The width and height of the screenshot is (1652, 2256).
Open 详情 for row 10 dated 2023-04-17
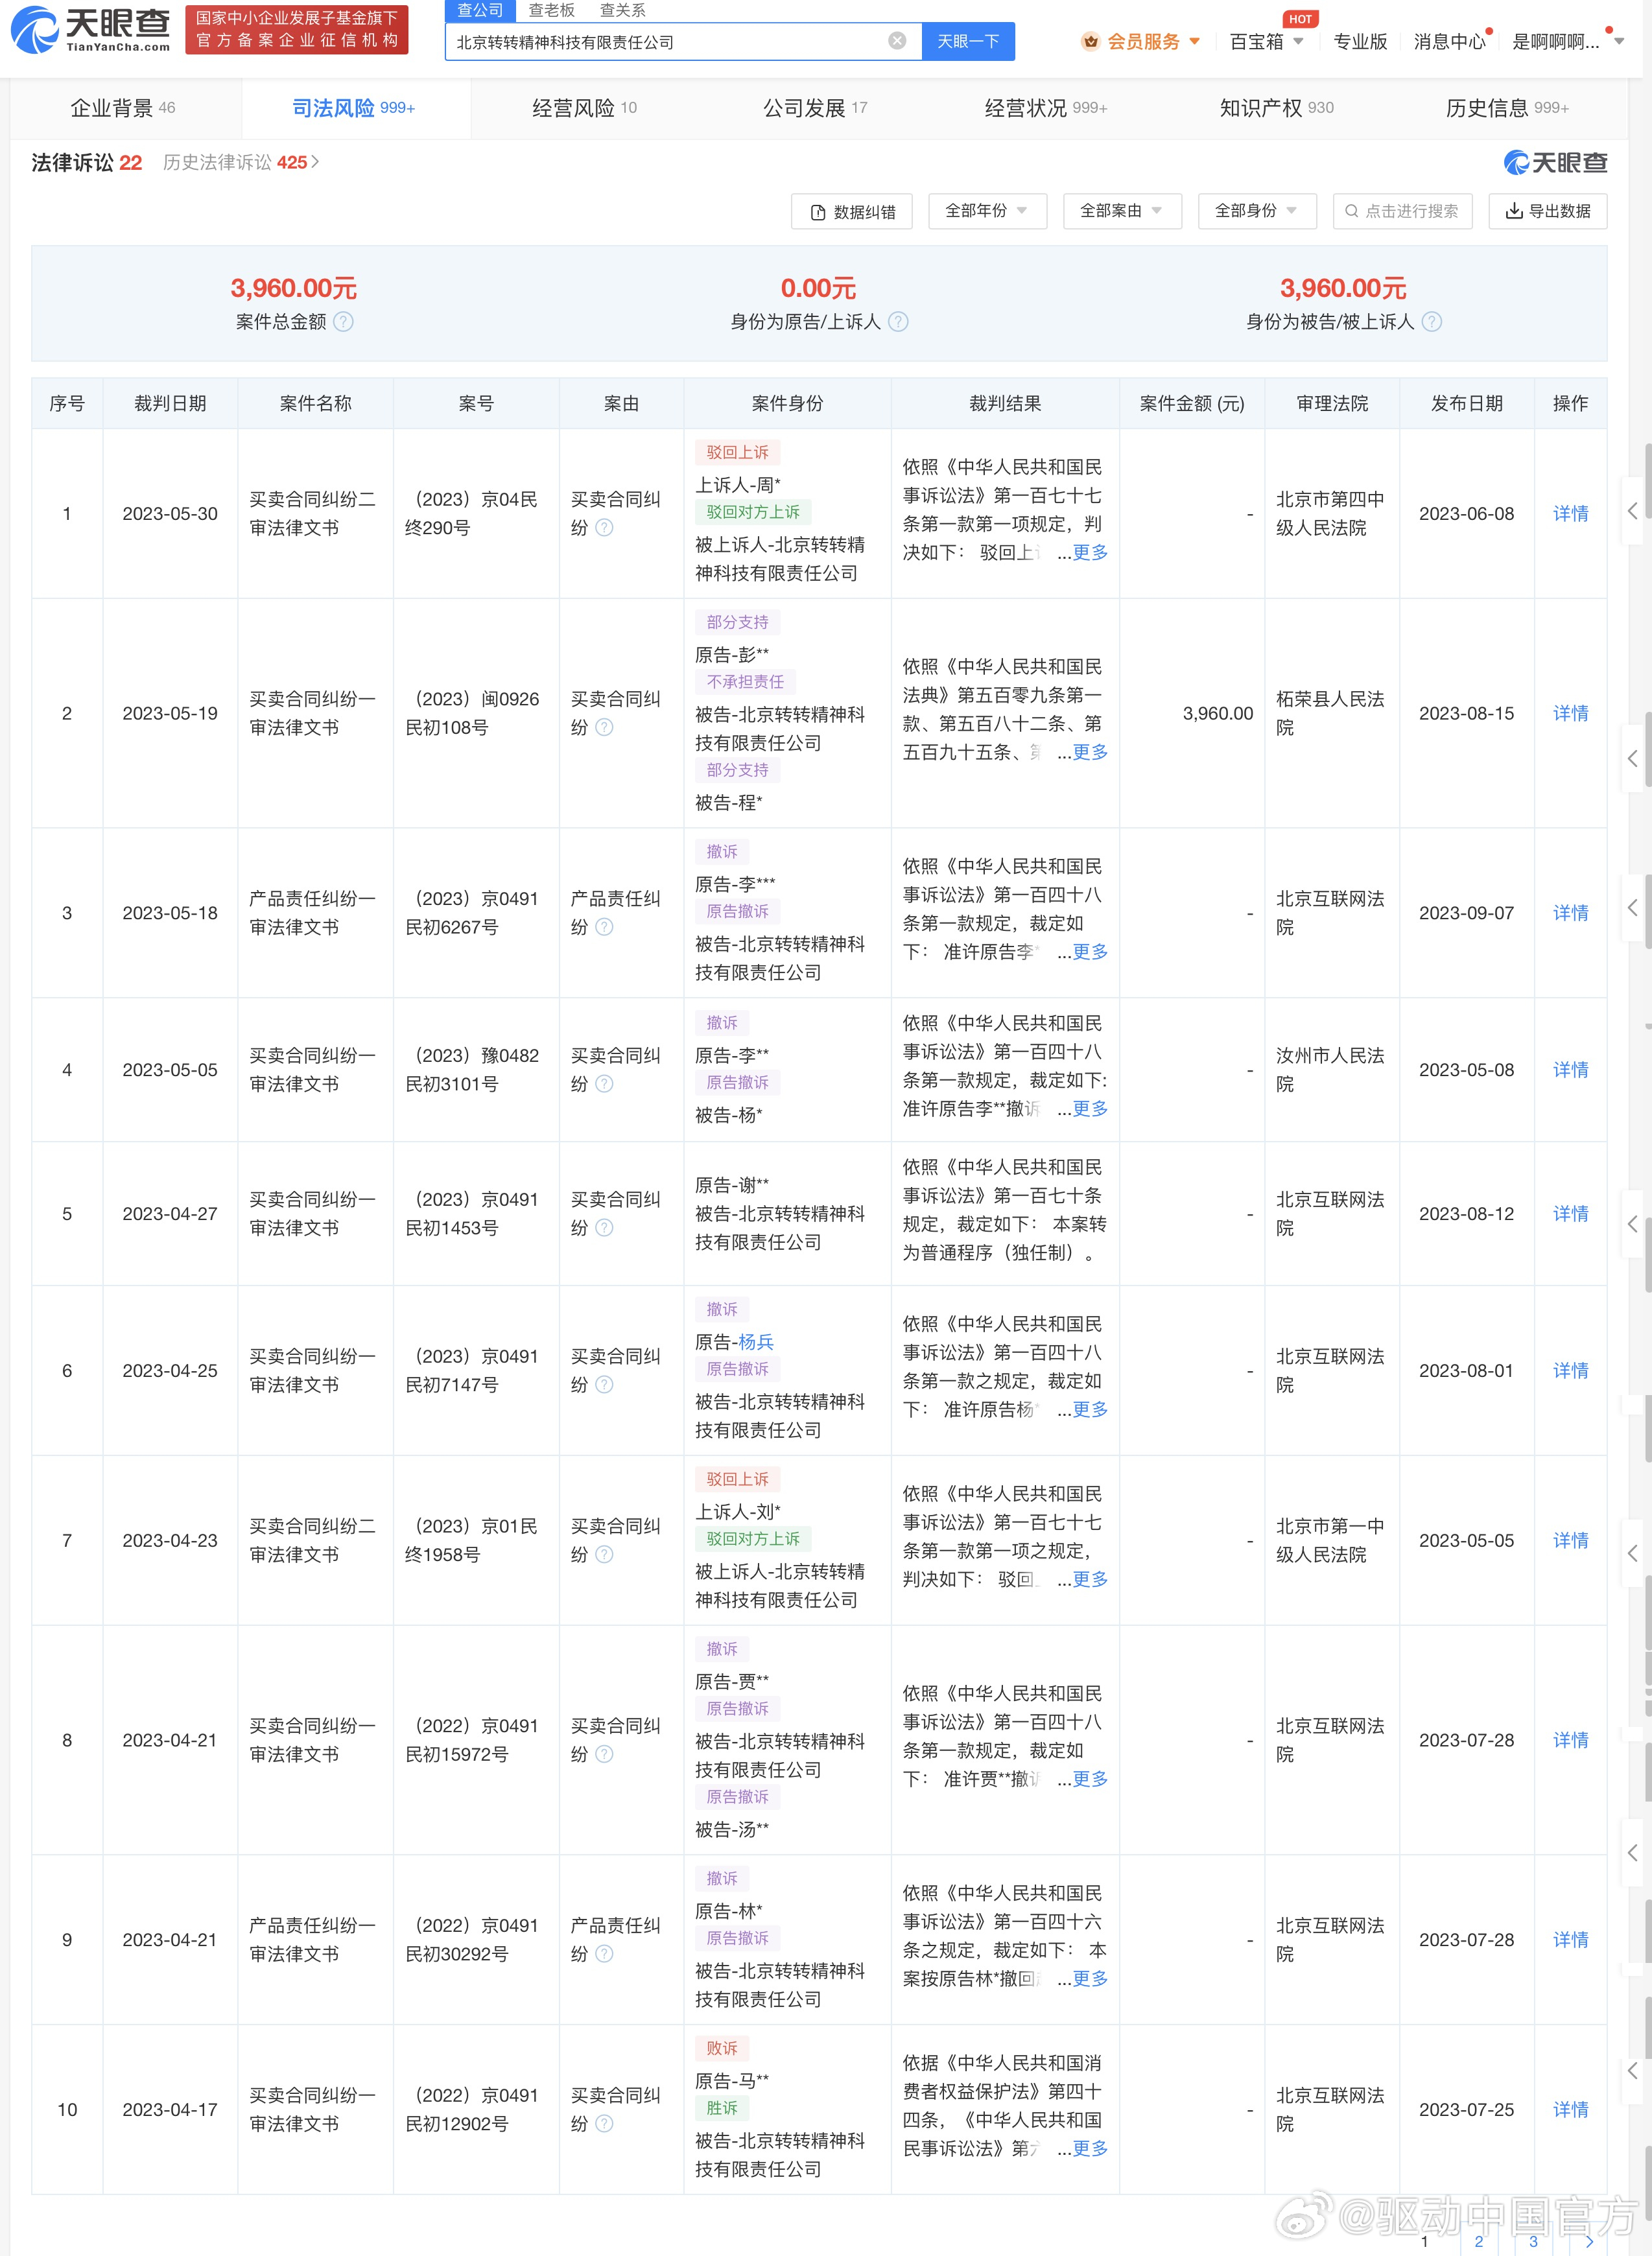point(1570,2110)
